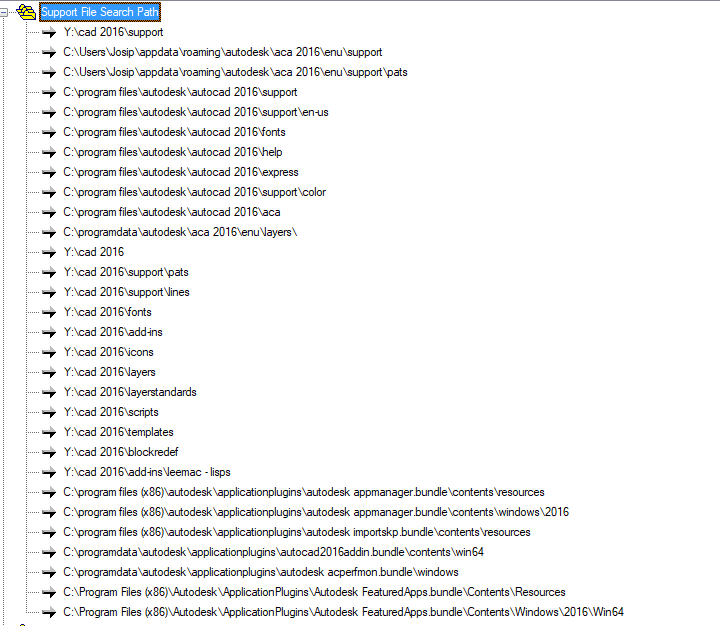Click the arrow icon beside Y:\cad 2016\templates
This screenshot has height=626, width=720.
pyautogui.click(x=49, y=432)
